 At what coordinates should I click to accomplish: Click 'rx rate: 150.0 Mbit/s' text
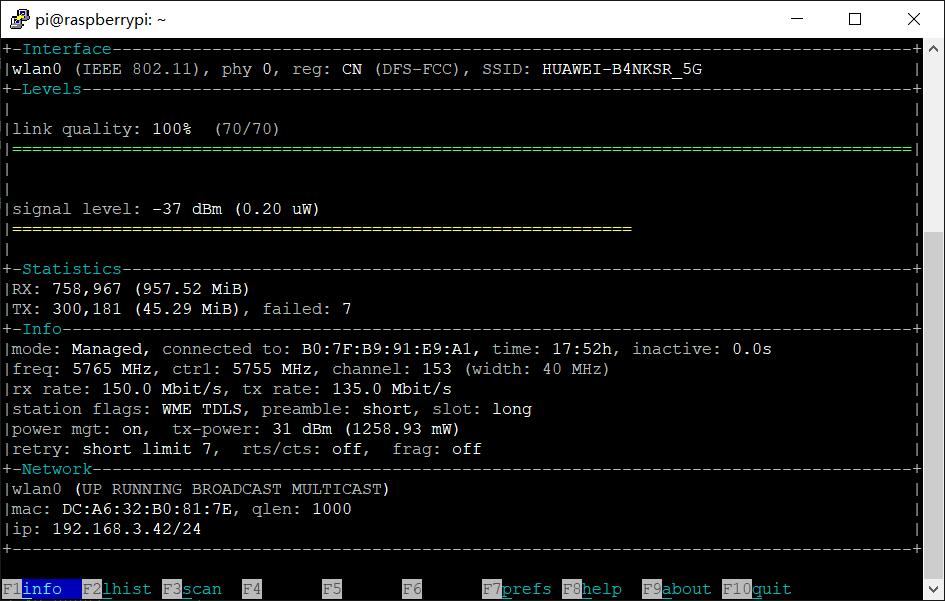117,389
